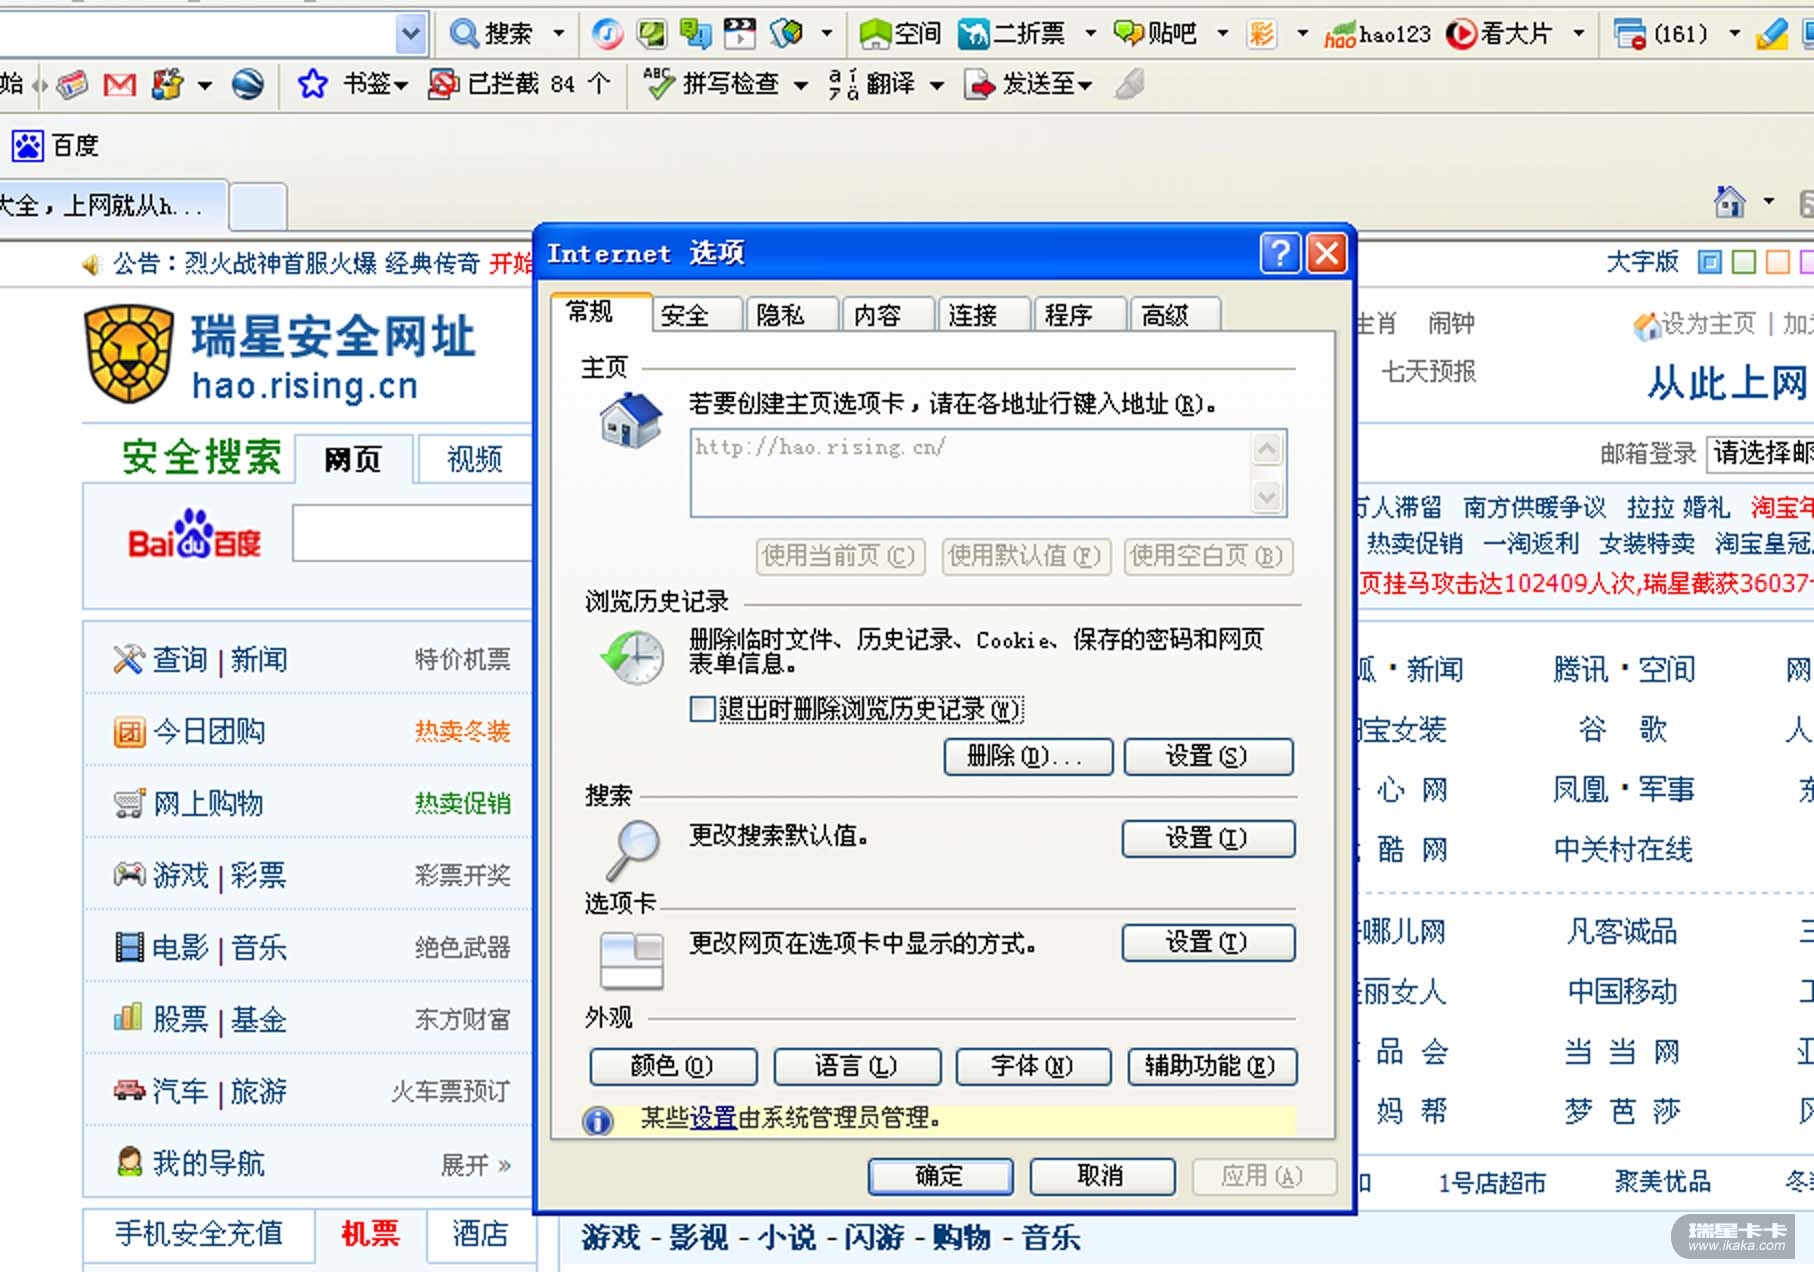Open the 百度 paw favorites link
1814x1272 pixels.
click(55, 146)
